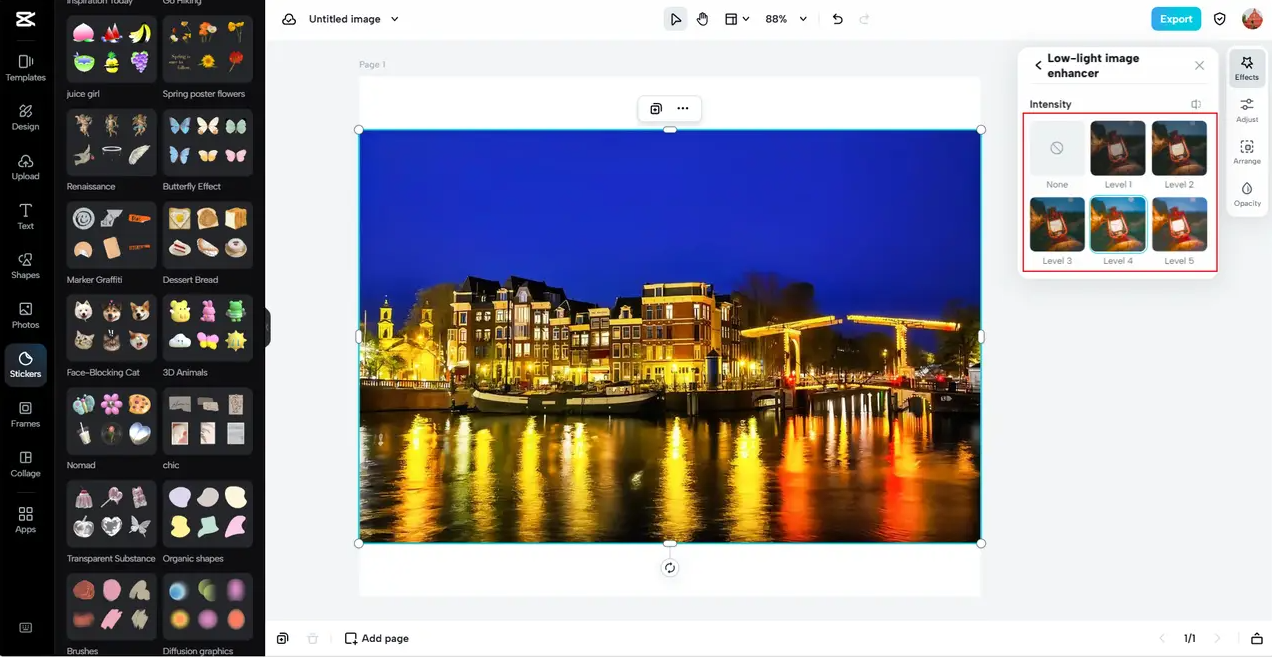Select the Amsterdam night canal image
The width and height of the screenshot is (1272, 657).
[x=670, y=336]
